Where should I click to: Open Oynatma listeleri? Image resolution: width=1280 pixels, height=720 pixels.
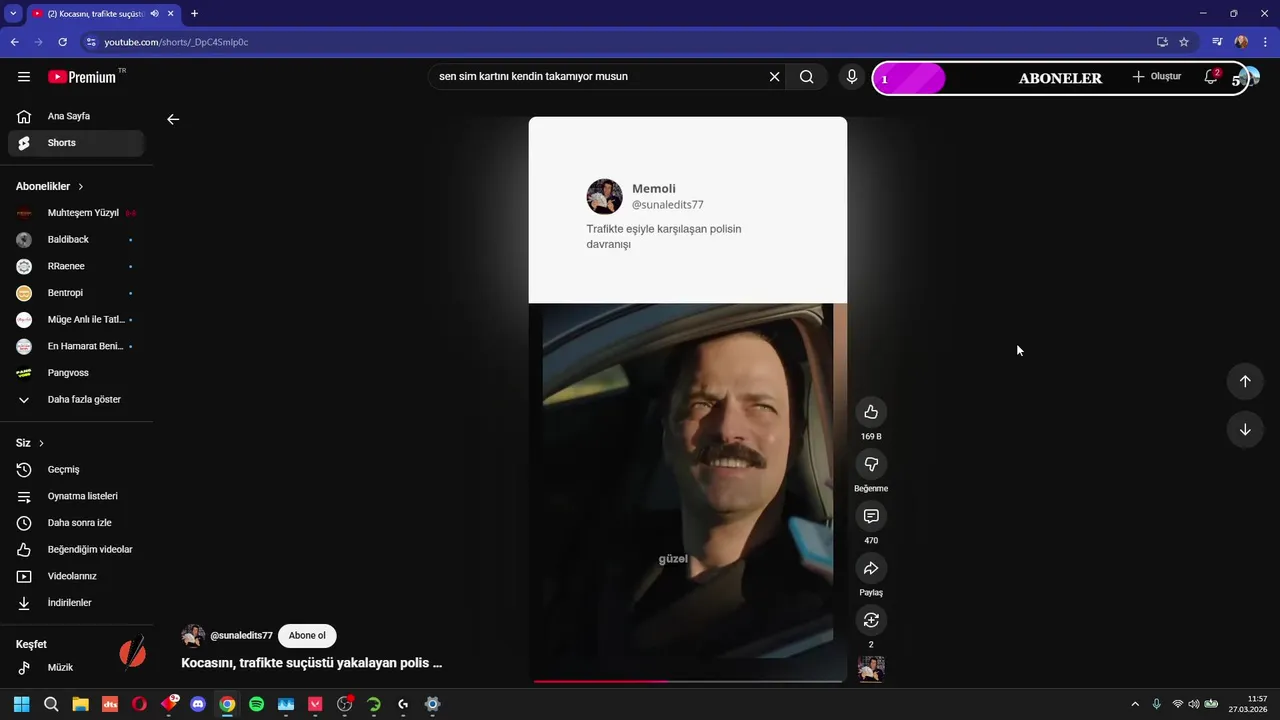76,496
